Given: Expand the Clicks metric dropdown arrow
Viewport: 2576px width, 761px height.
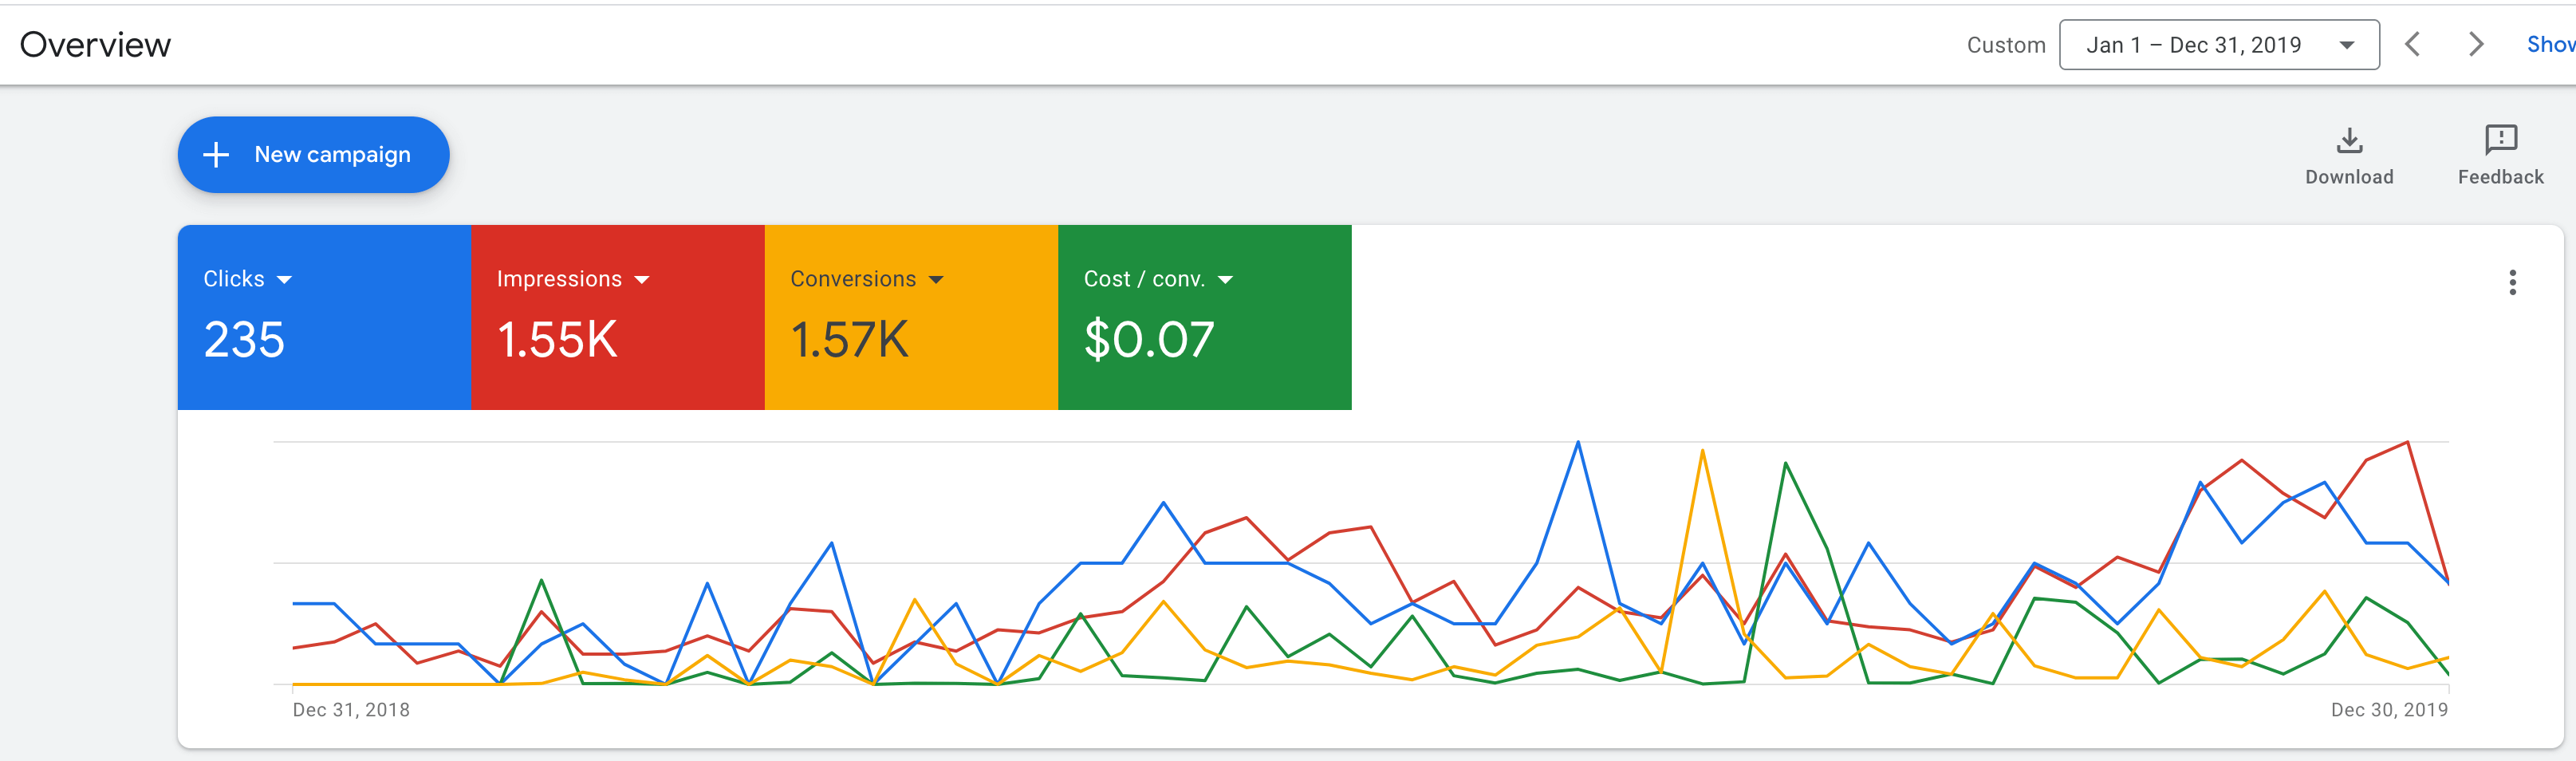Looking at the screenshot, I should tap(285, 280).
